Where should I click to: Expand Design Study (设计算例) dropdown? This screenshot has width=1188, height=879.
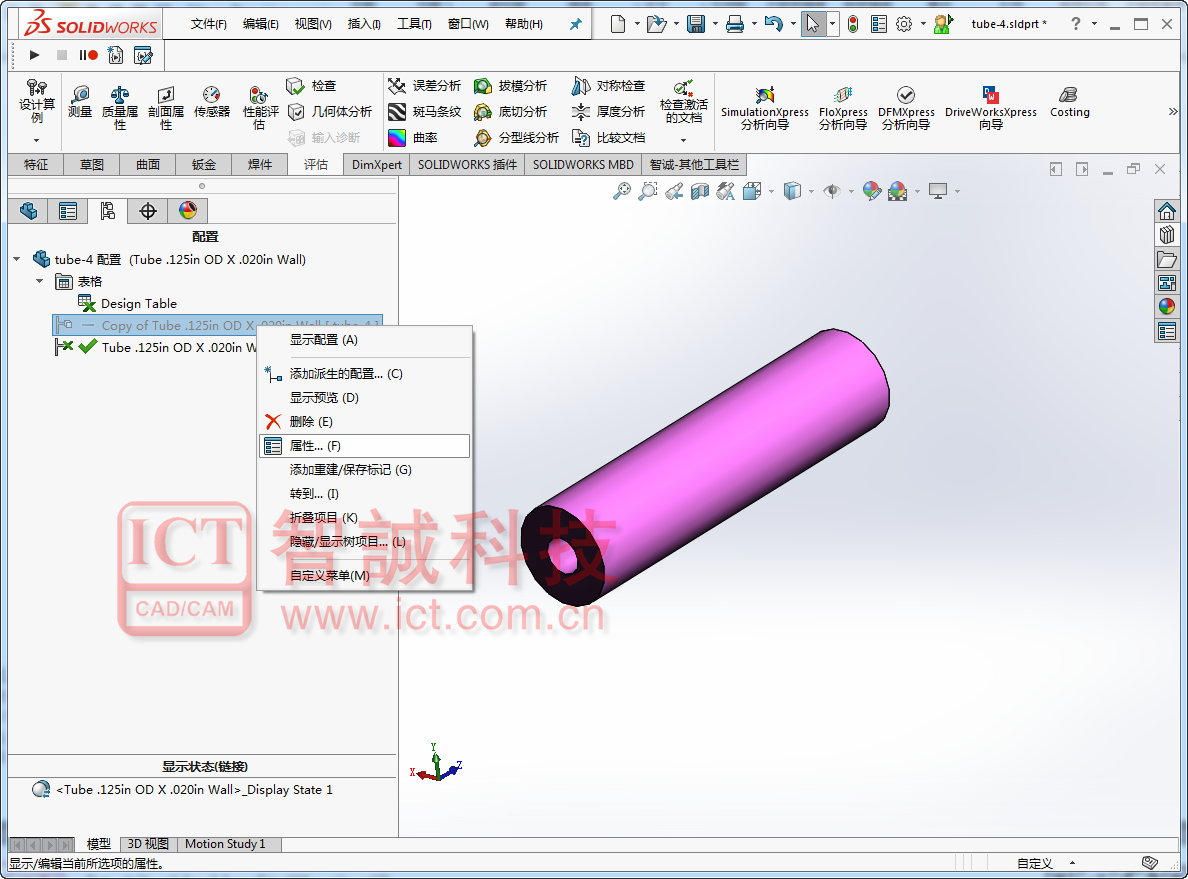tap(36, 140)
